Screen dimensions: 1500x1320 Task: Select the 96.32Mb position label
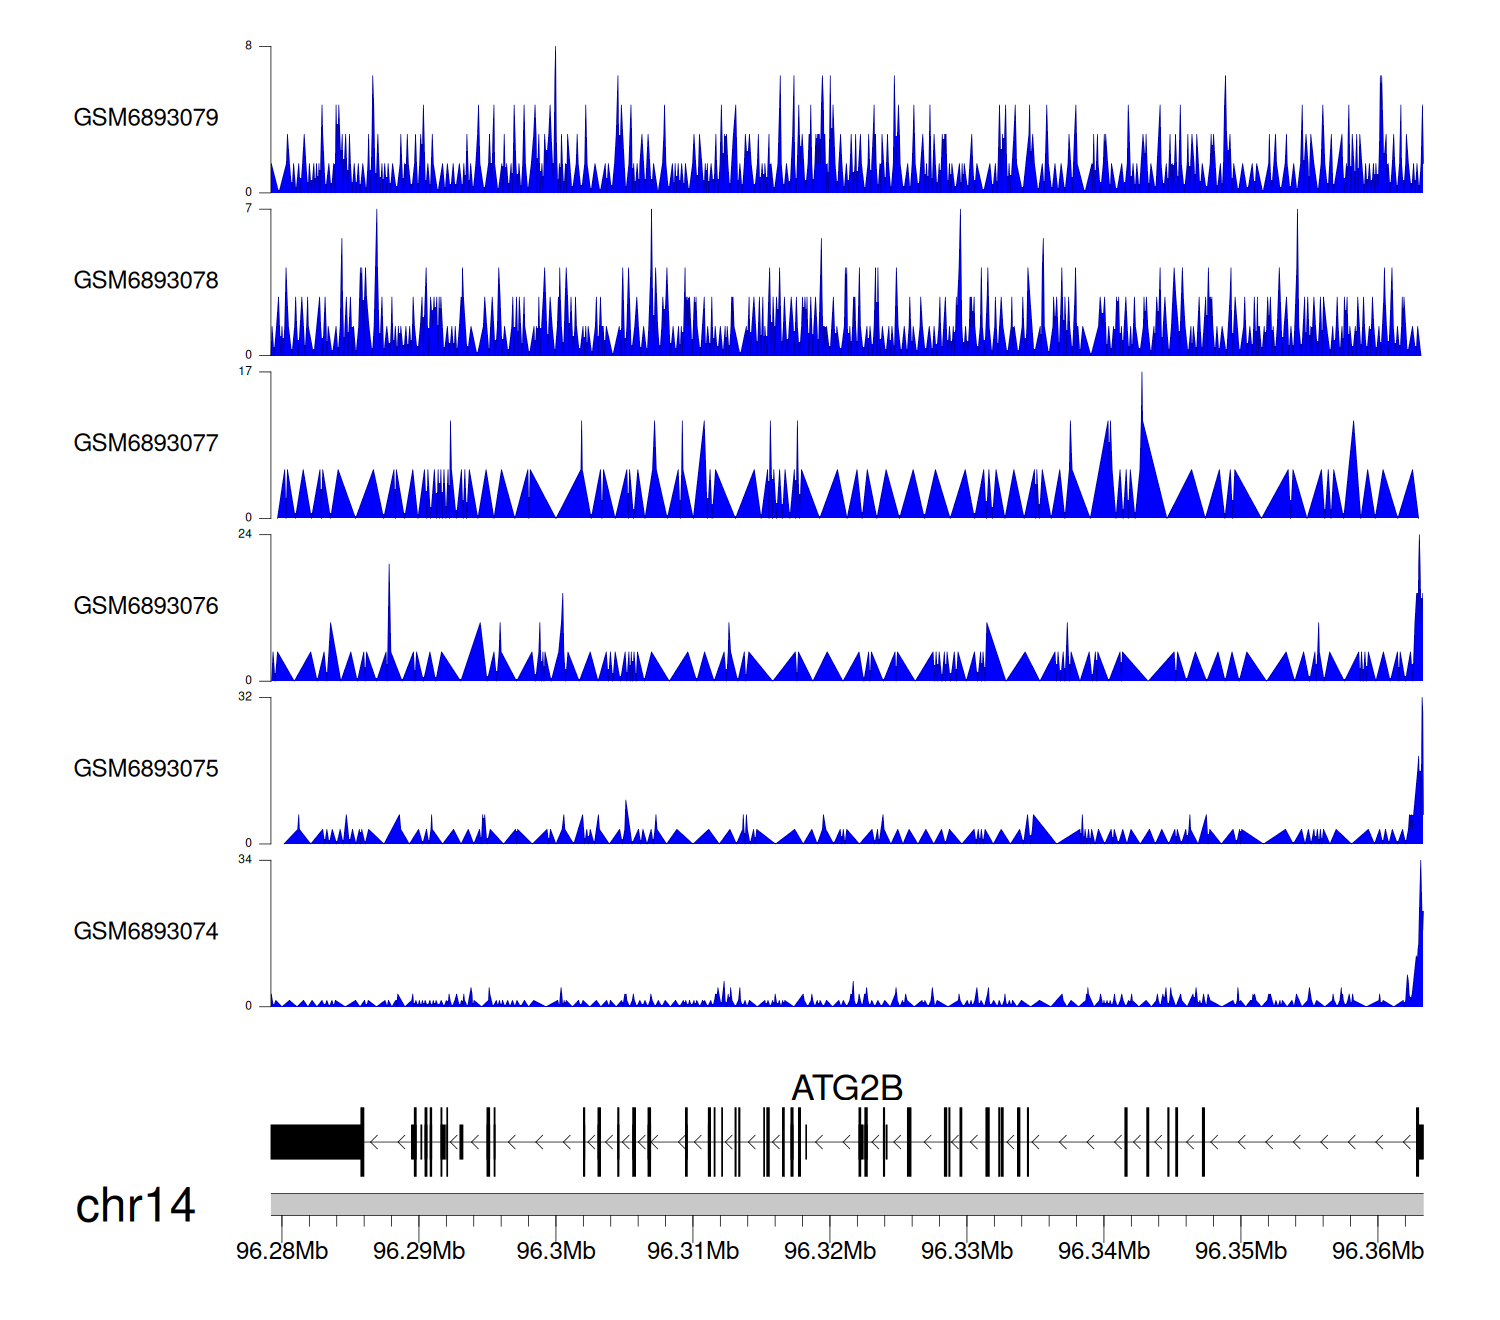click(830, 1251)
